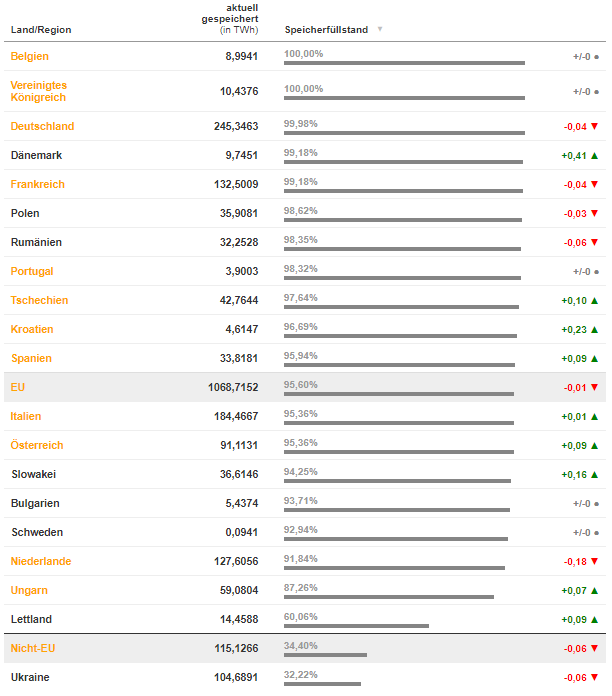Click the Italien storage value 184,4667

pyautogui.click(x=235, y=416)
